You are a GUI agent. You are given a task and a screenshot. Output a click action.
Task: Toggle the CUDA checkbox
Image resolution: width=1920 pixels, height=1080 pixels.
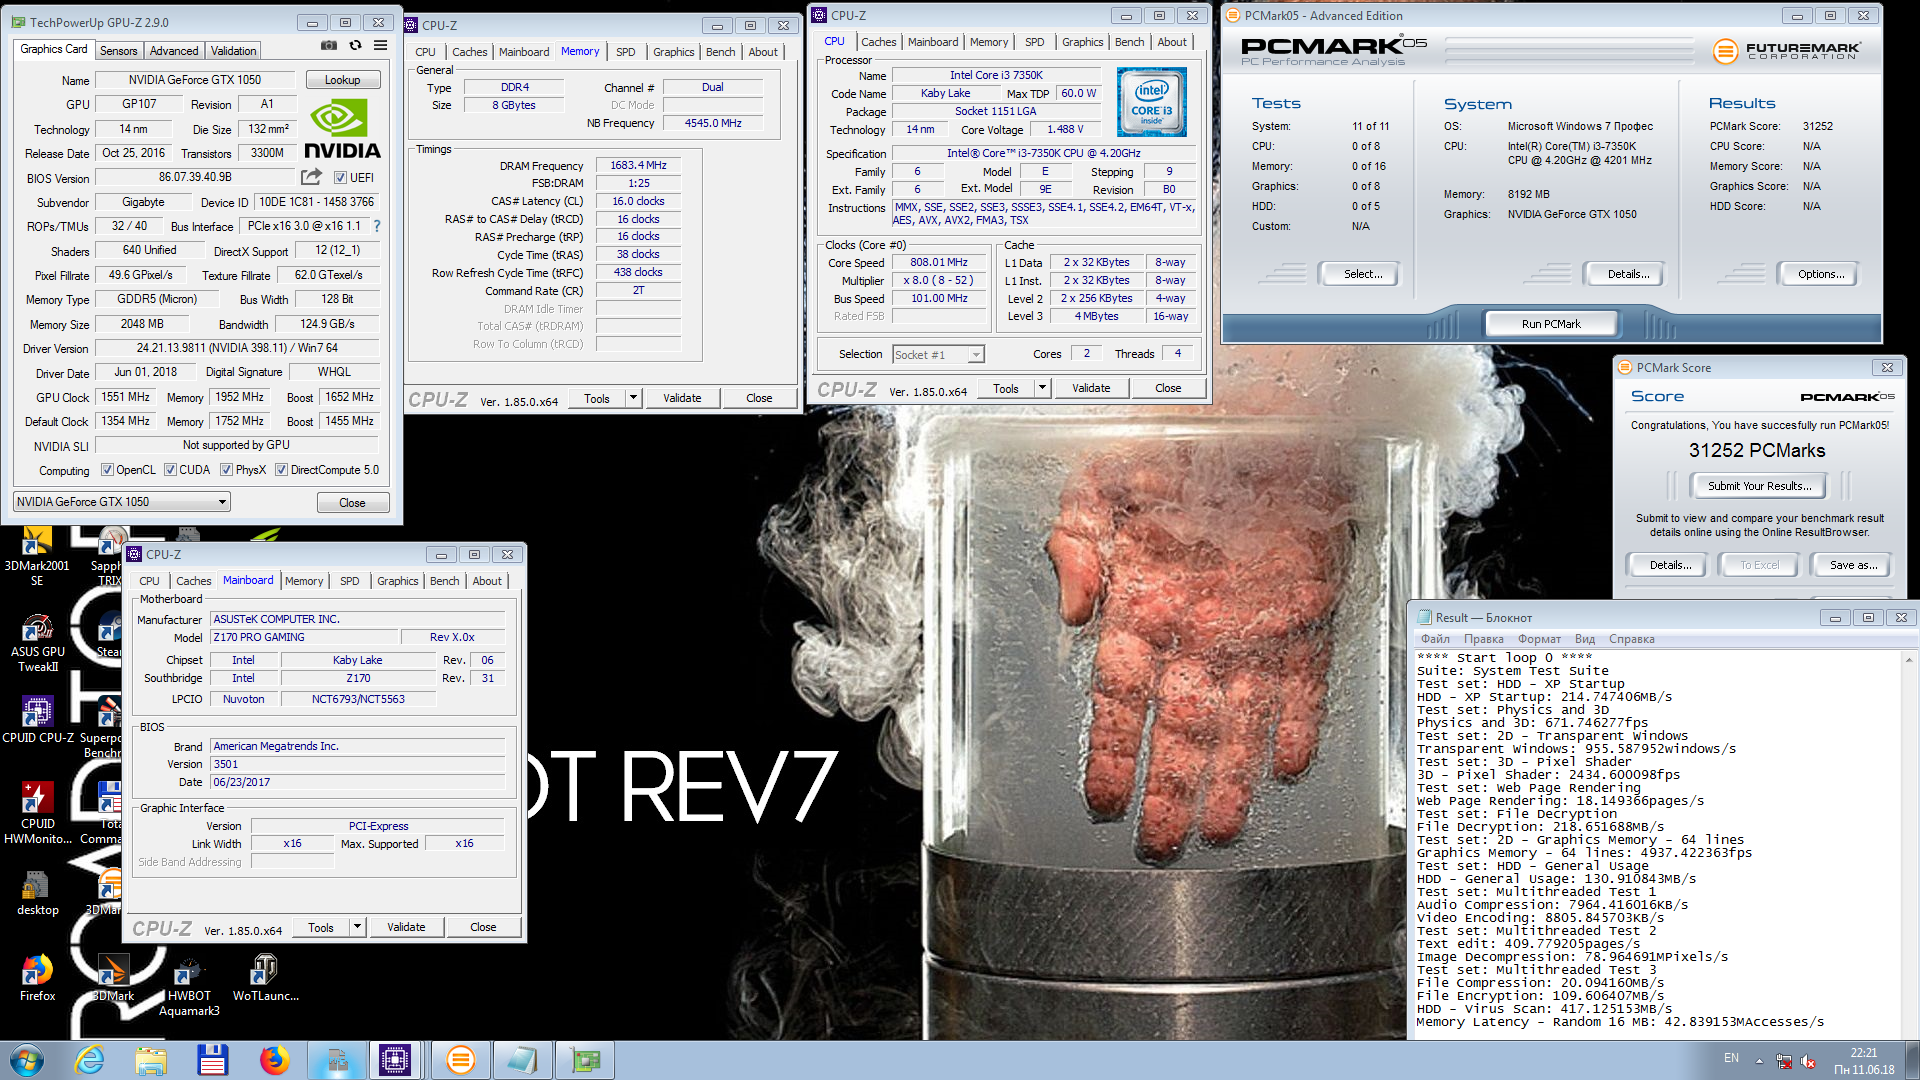pyautogui.click(x=171, y=470)
